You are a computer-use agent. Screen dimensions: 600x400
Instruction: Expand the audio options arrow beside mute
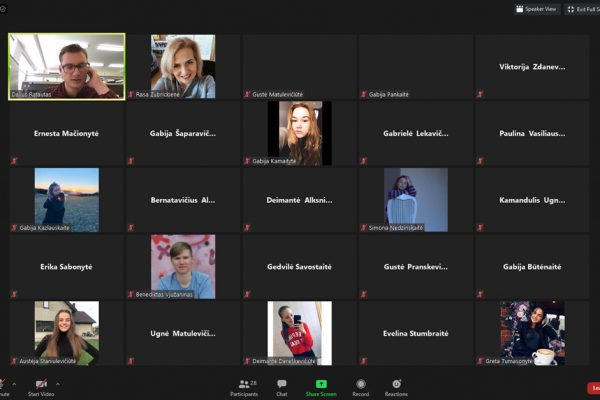pos(14,384)
